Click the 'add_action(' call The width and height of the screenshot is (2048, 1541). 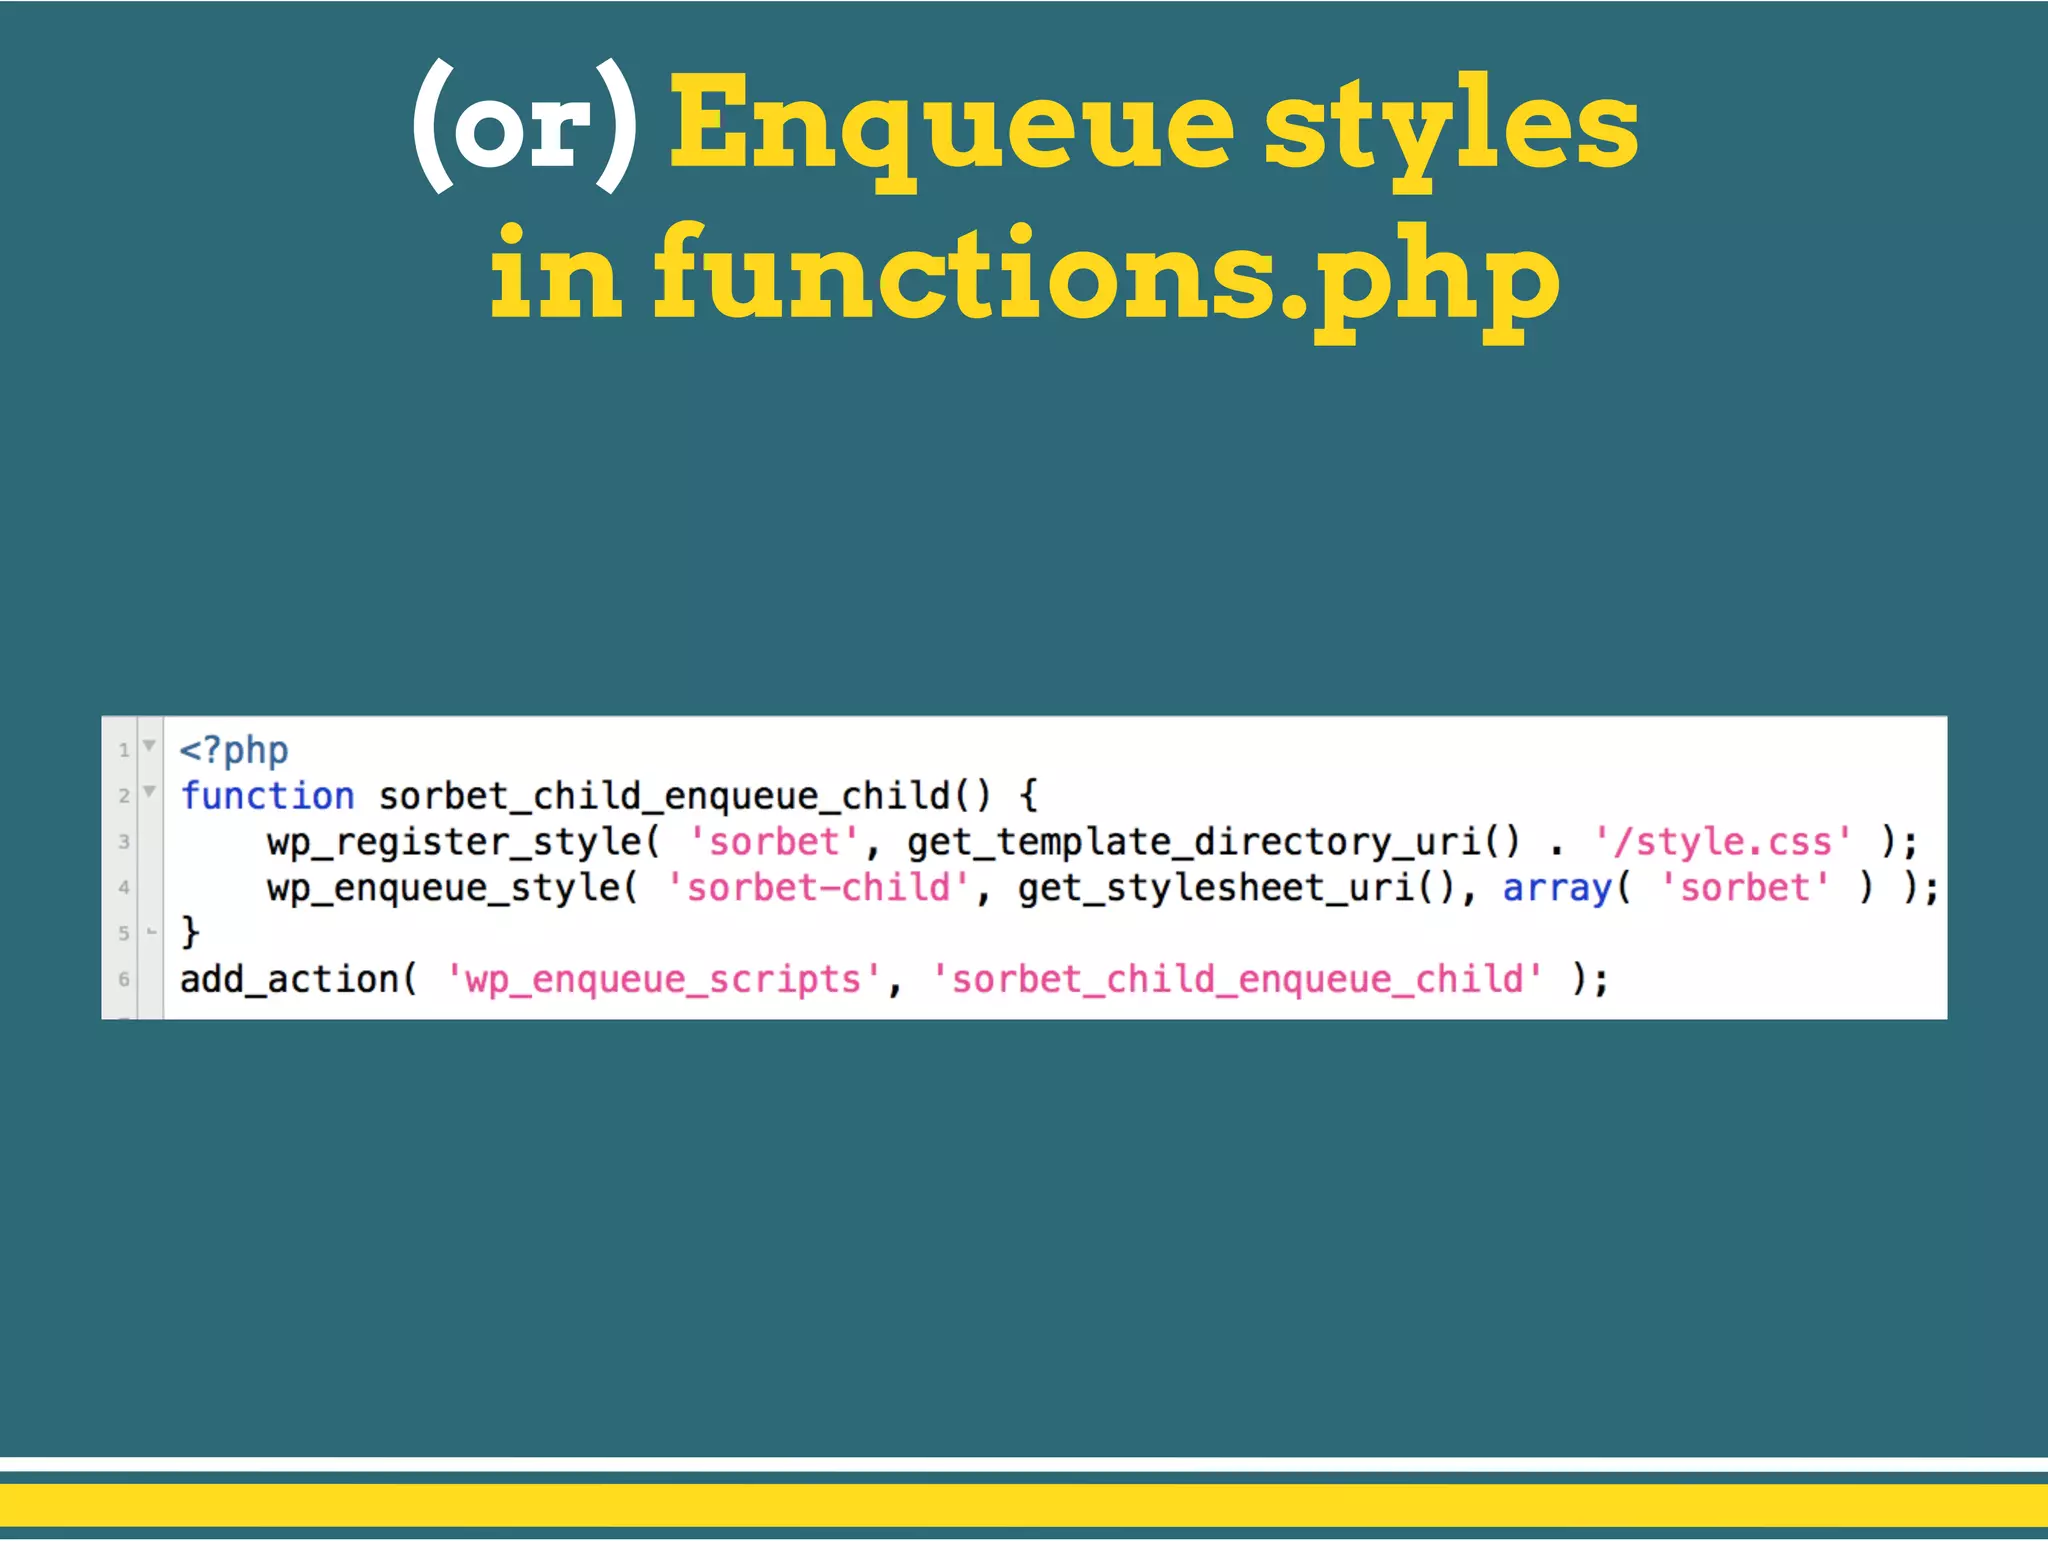pyautogui.click(x=299, y=979)
